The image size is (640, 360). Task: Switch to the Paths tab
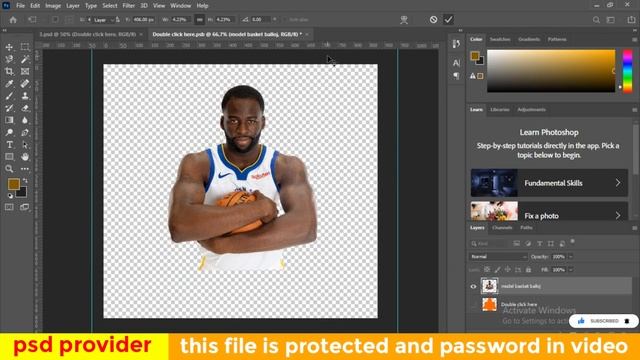click(x=526, y=228)
